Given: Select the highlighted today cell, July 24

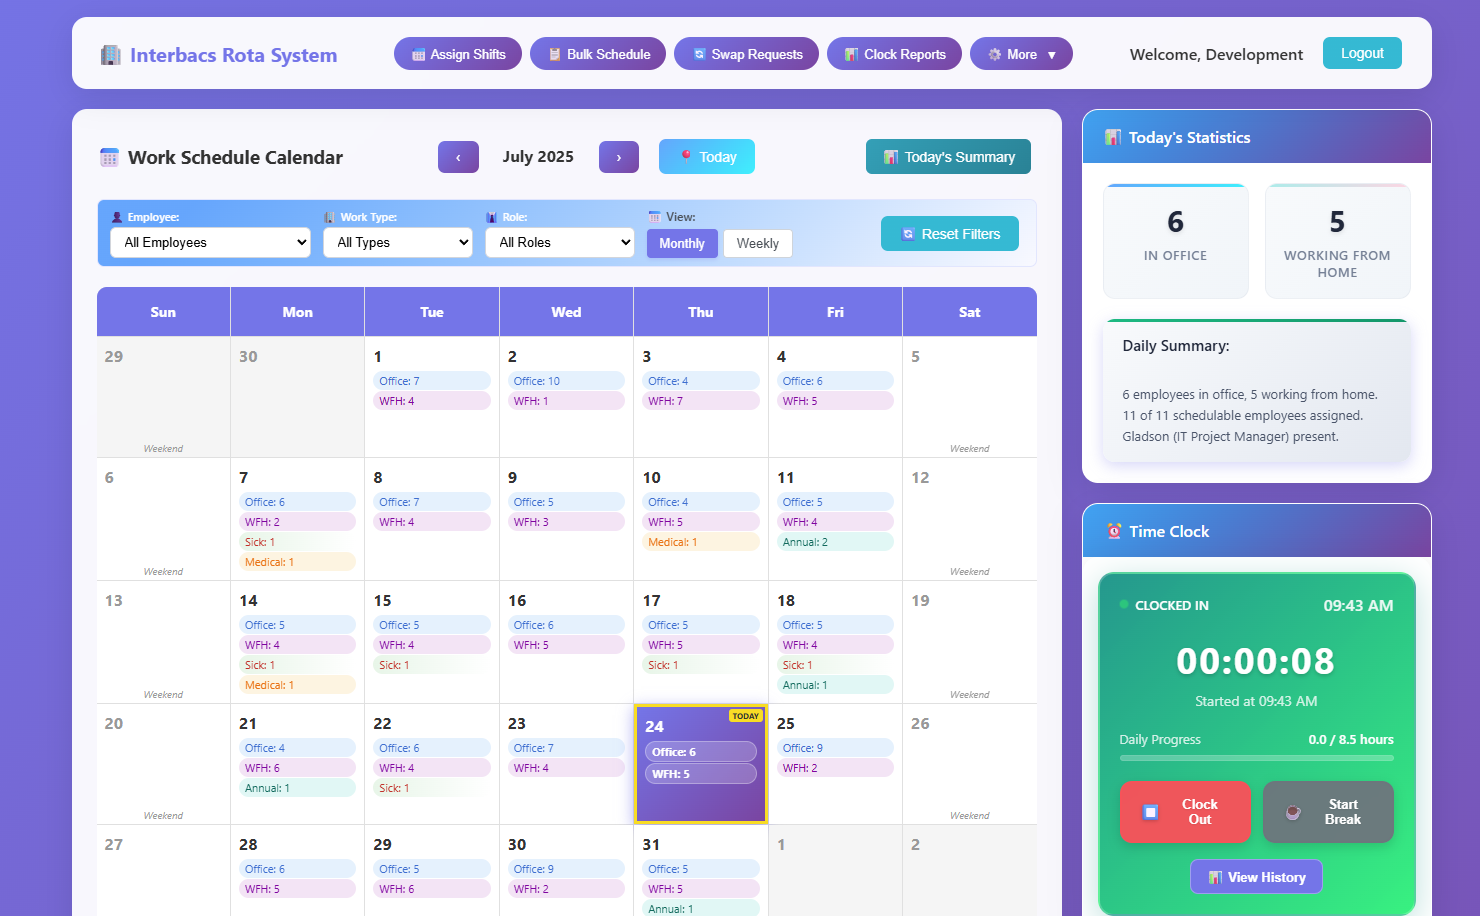Looking at the screenshot, I should 700,764.
